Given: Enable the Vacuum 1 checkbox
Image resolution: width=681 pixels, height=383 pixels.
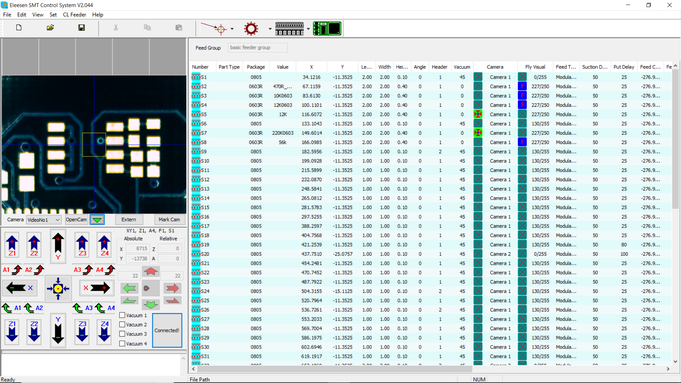Looking at the screenshot, I should click(122, 315).
